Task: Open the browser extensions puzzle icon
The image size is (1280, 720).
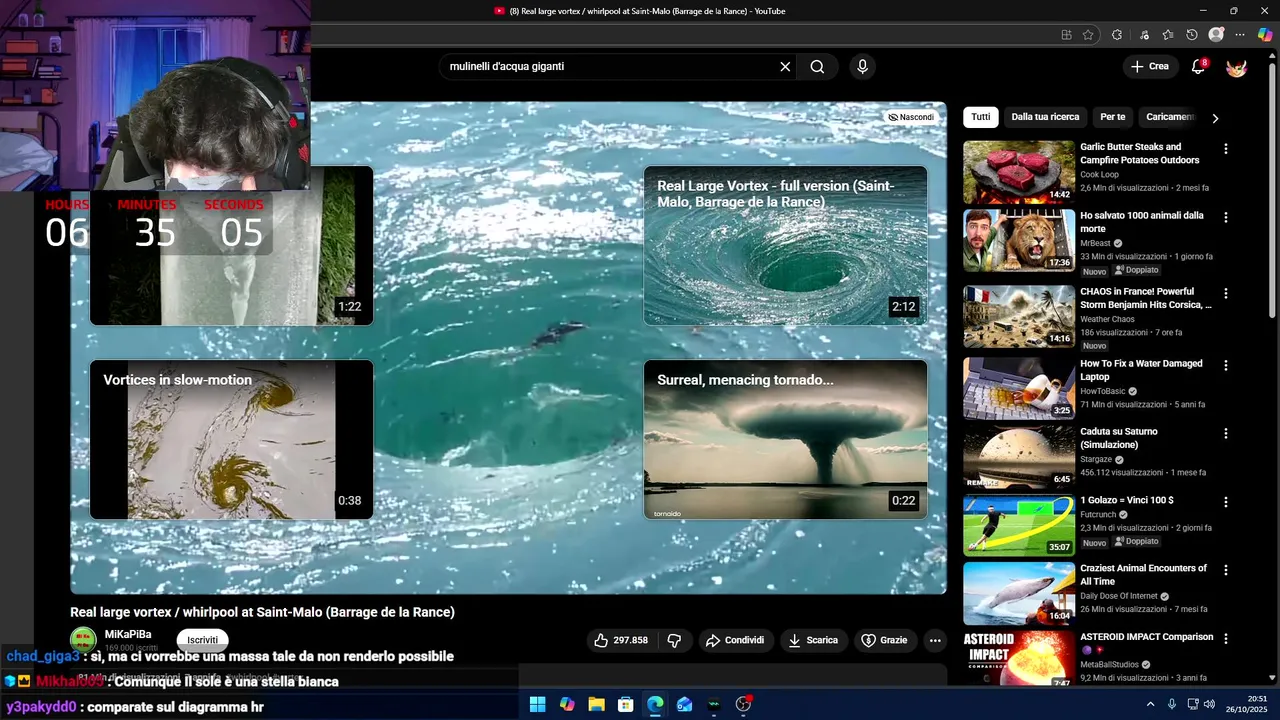Action: pos(1117,35)
